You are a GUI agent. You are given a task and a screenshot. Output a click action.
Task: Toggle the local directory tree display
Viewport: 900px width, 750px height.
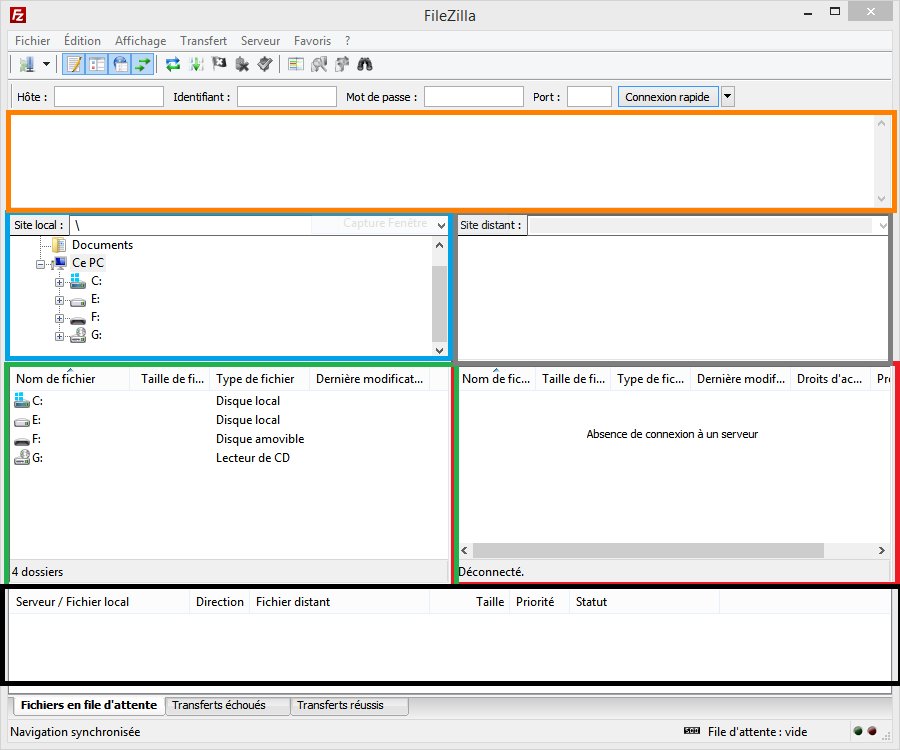point(97,64)
